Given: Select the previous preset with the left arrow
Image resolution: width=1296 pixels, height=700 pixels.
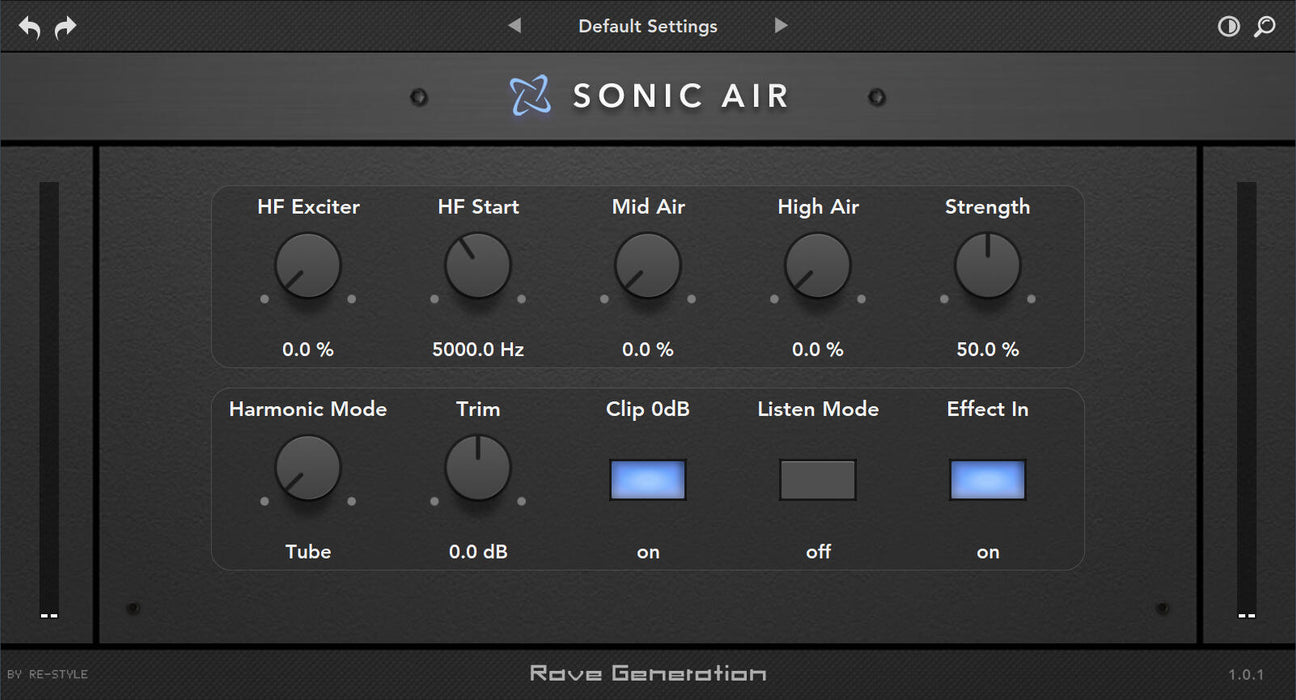Looking at the screenshot, I should pyautogui.click(x=514, y=26).
